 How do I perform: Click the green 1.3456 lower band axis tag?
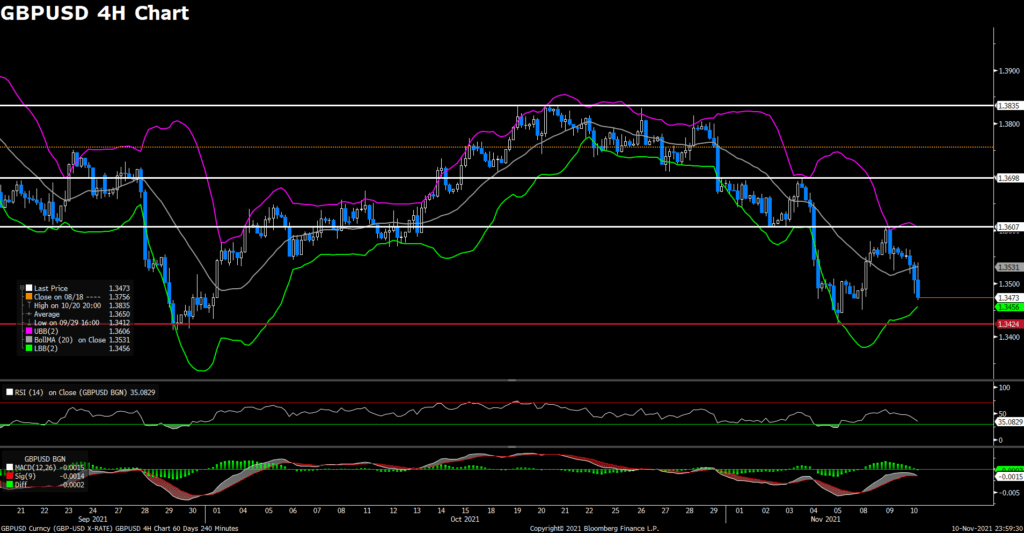pos(1008,306)
